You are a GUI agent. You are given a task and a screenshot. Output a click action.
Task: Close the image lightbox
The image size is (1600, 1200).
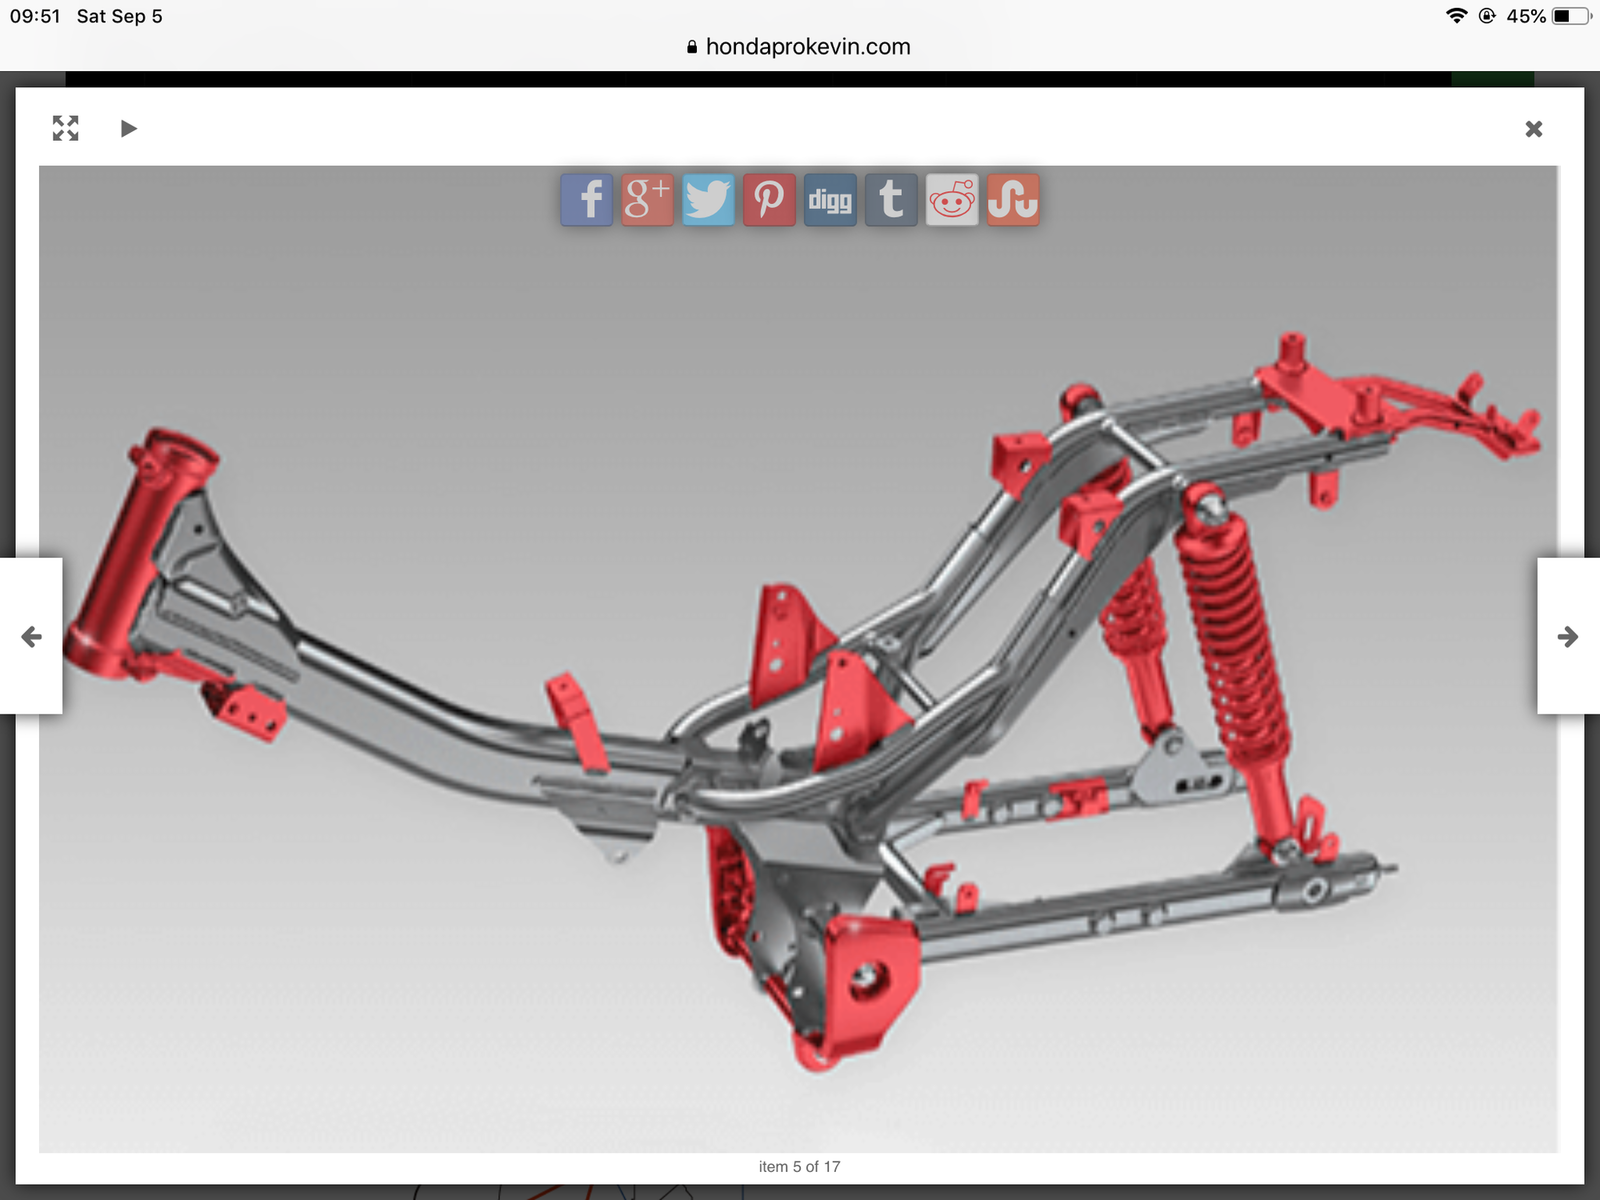tap(1534, 129)
